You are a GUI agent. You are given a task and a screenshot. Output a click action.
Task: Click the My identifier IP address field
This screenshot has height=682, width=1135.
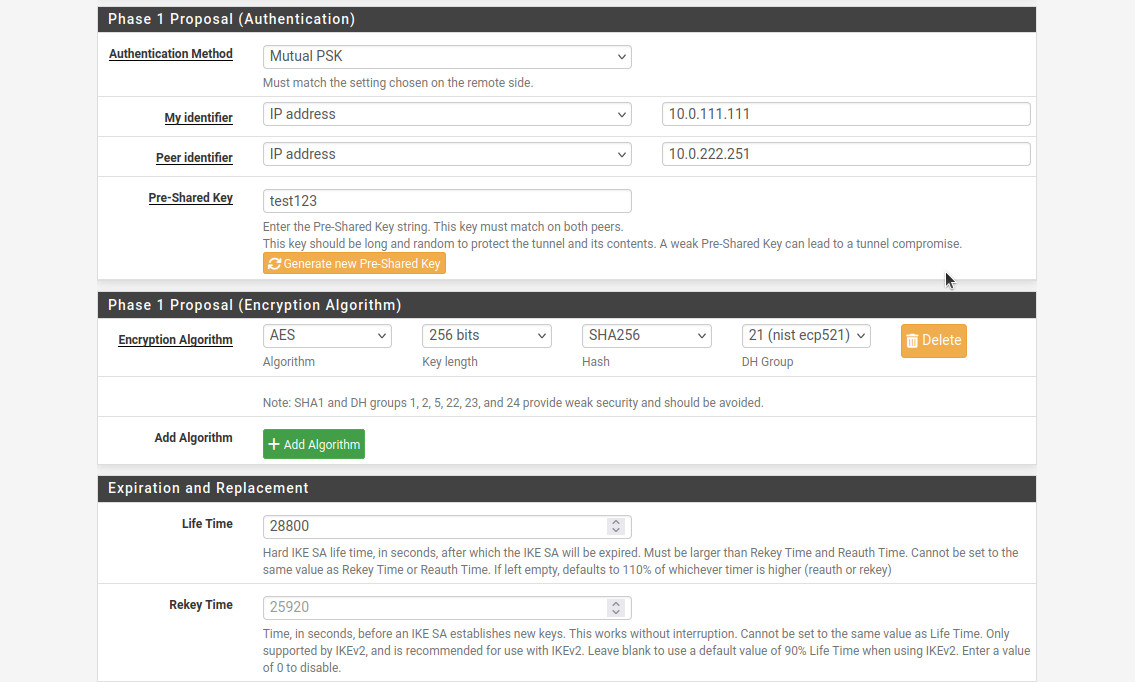pos(845,114)
